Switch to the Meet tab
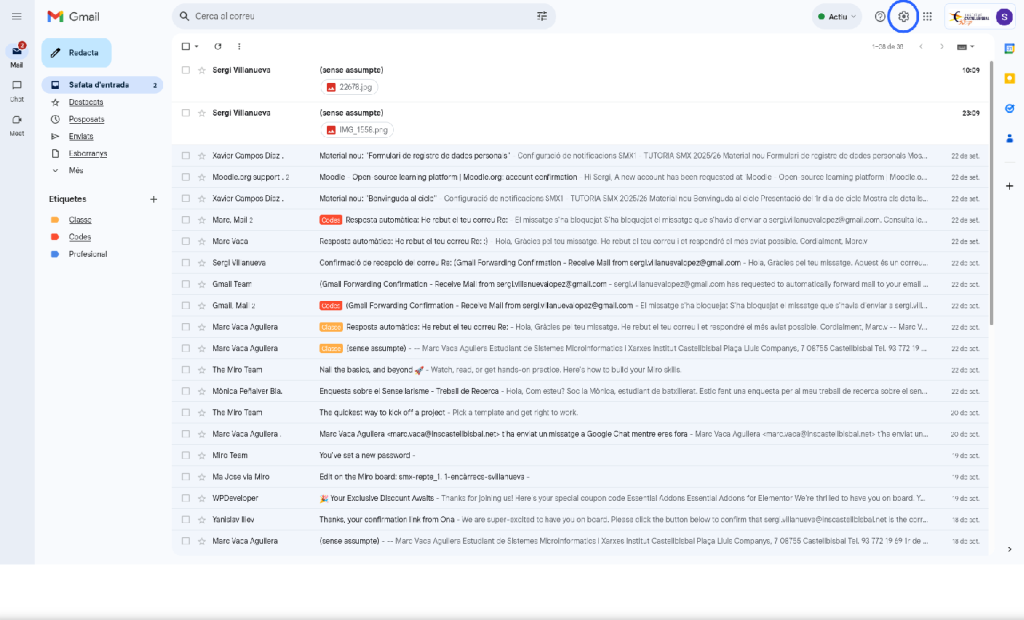The width and height of the screenshot is (1024, 620). click(17, 123)
